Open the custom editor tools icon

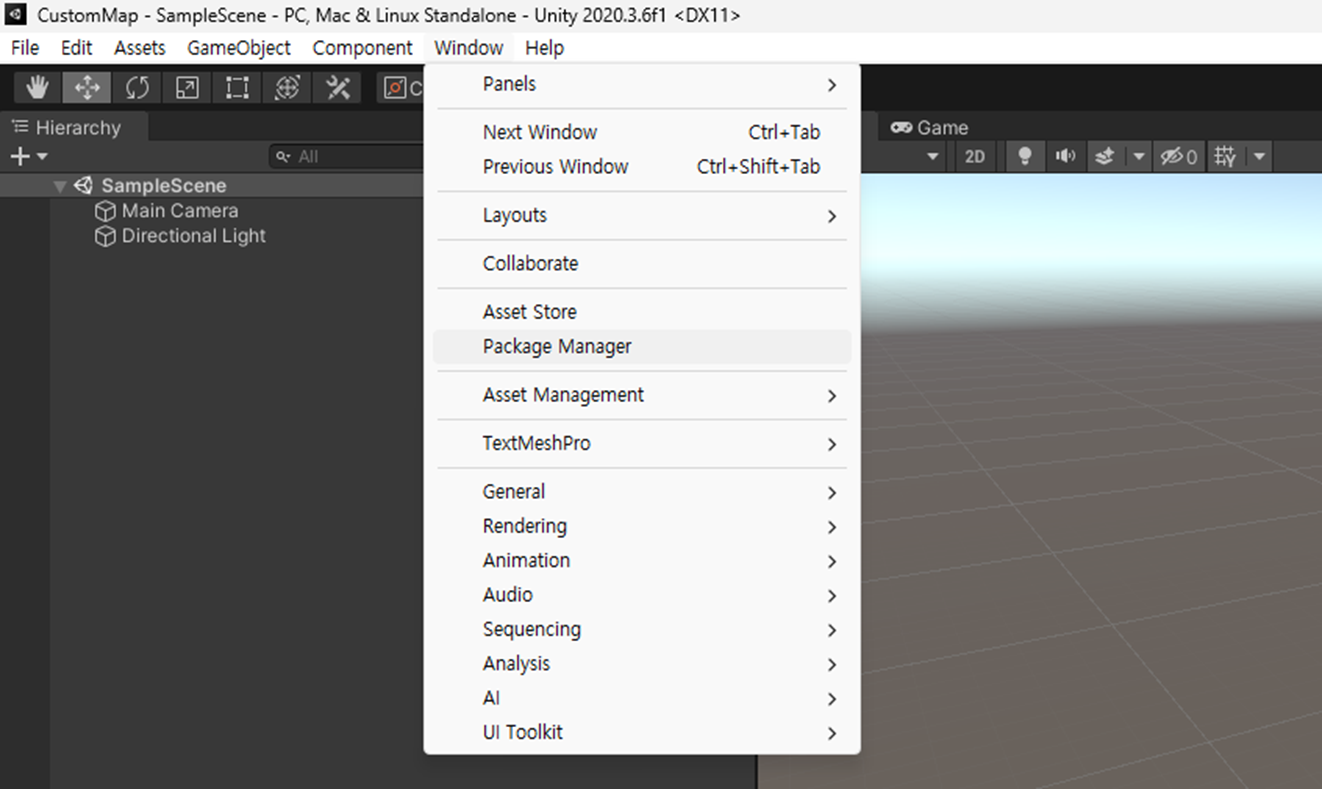pyautogui.click(x=338, y=88)
